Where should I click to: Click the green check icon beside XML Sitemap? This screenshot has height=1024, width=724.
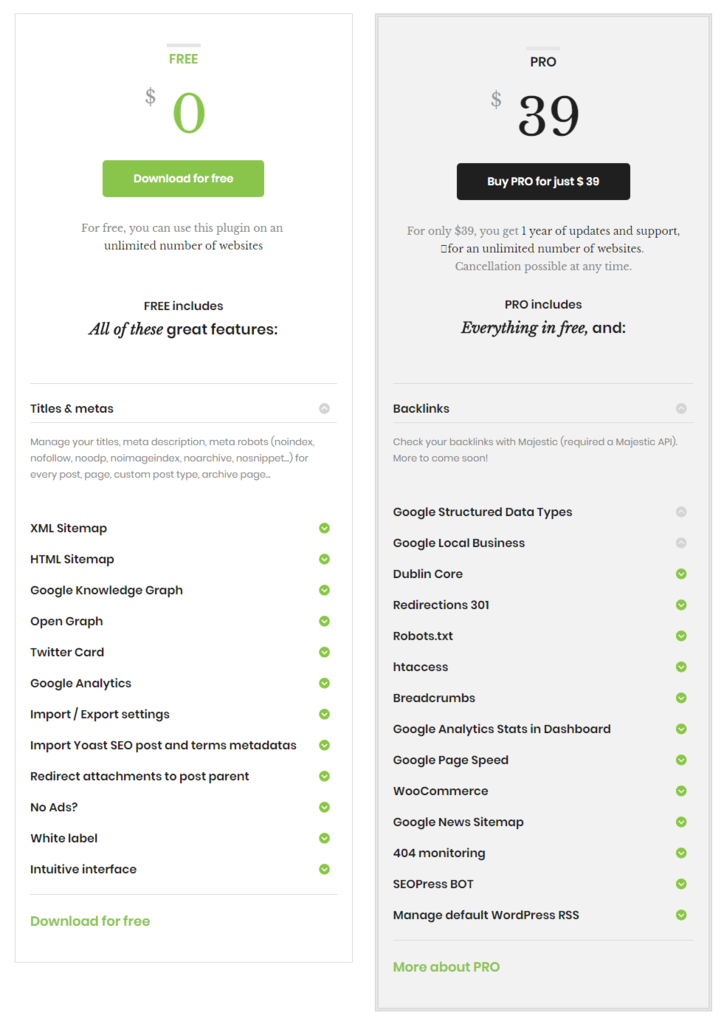[324, 528]
